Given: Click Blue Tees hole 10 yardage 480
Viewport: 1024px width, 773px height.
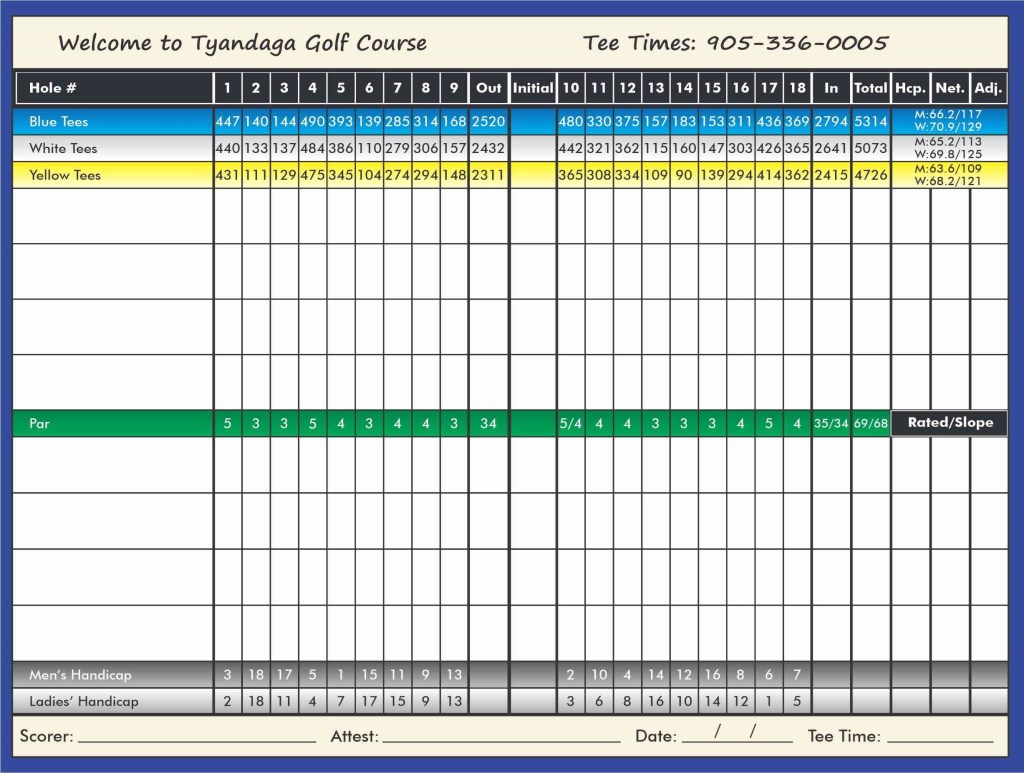Looking at the screenshot, I should point(570,121).
